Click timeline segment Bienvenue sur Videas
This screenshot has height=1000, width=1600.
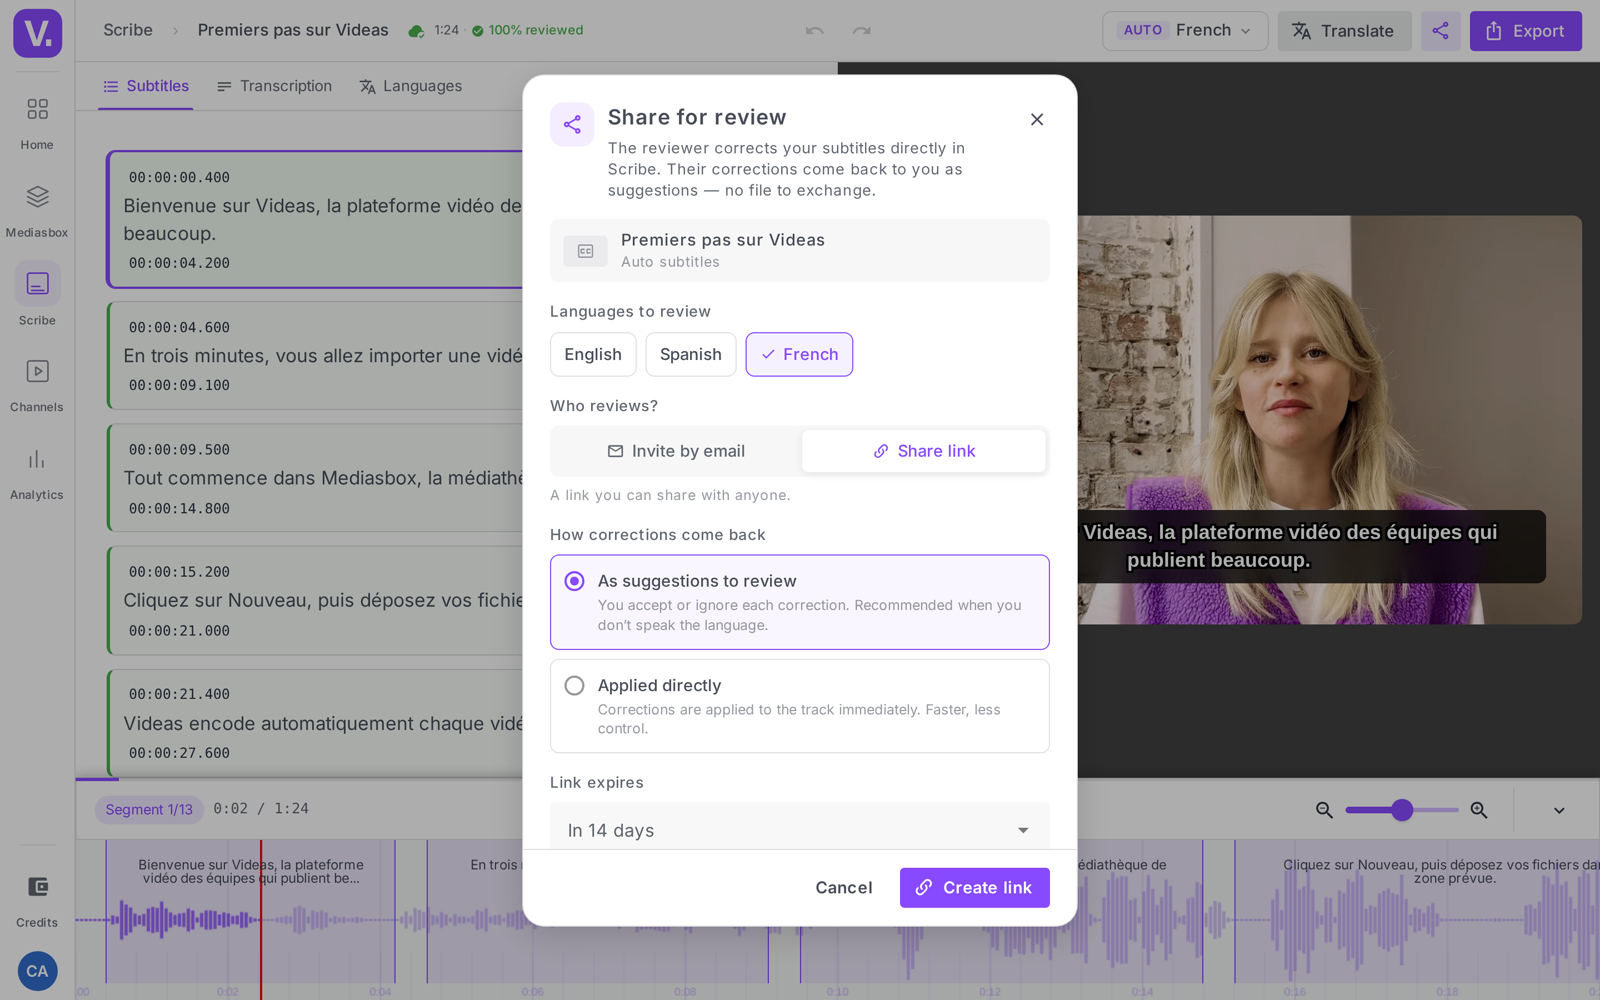[250, 910]
